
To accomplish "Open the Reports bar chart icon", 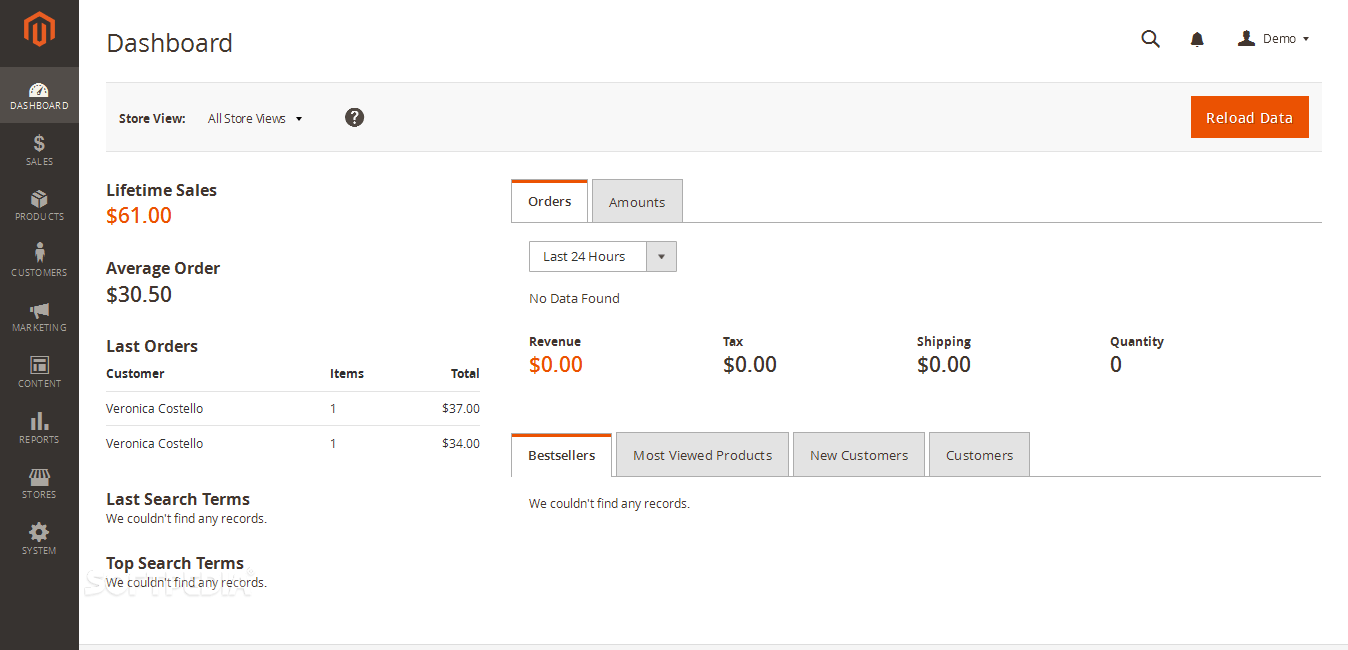I will [39, 421].
